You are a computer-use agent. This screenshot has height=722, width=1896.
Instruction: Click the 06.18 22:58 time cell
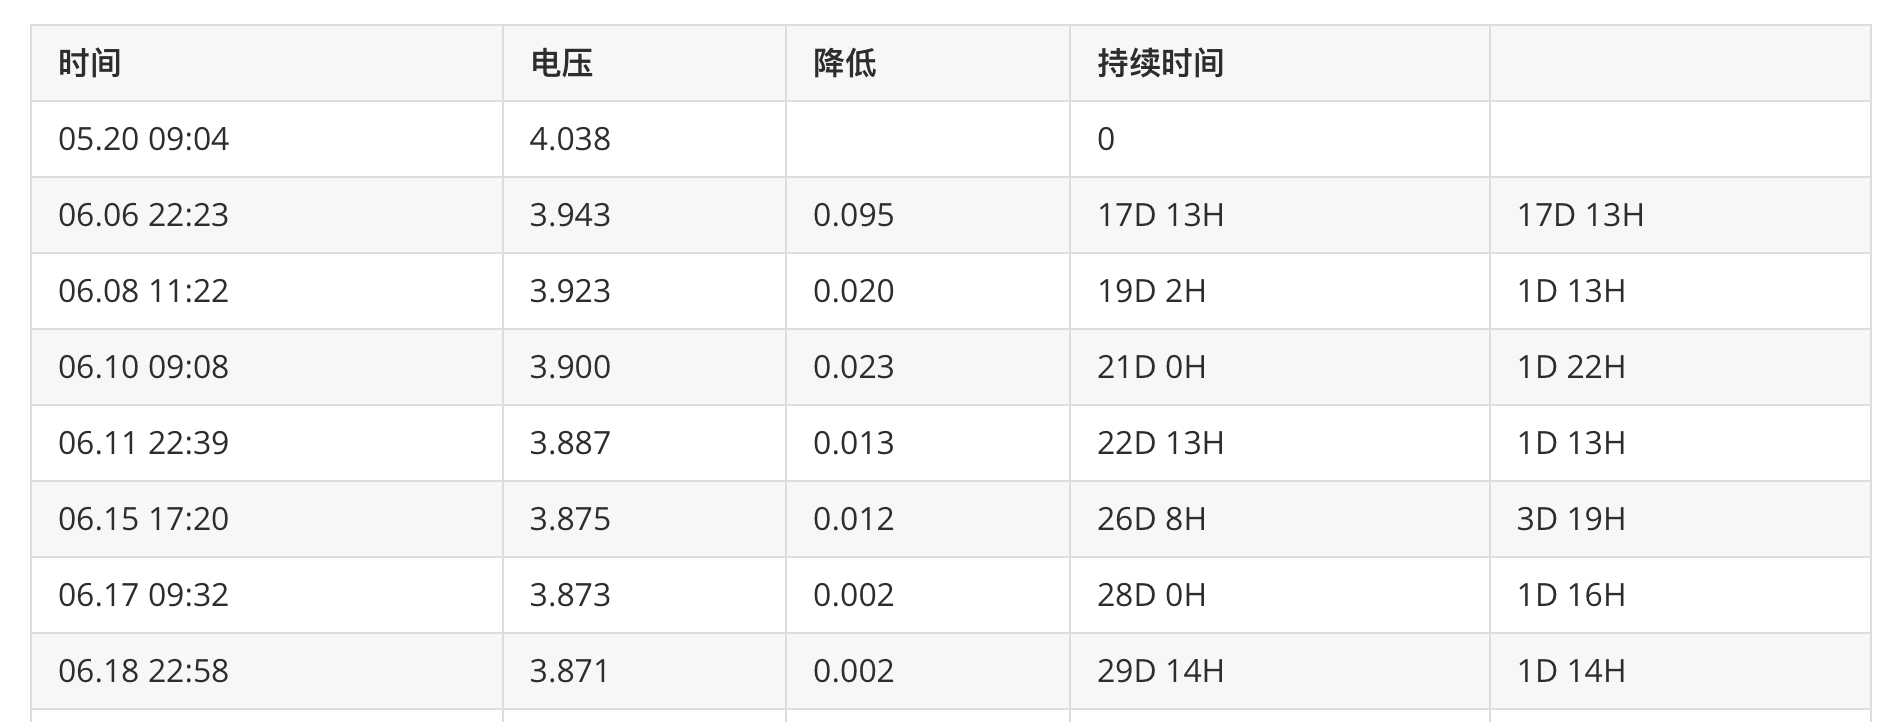tap(143, 671)
